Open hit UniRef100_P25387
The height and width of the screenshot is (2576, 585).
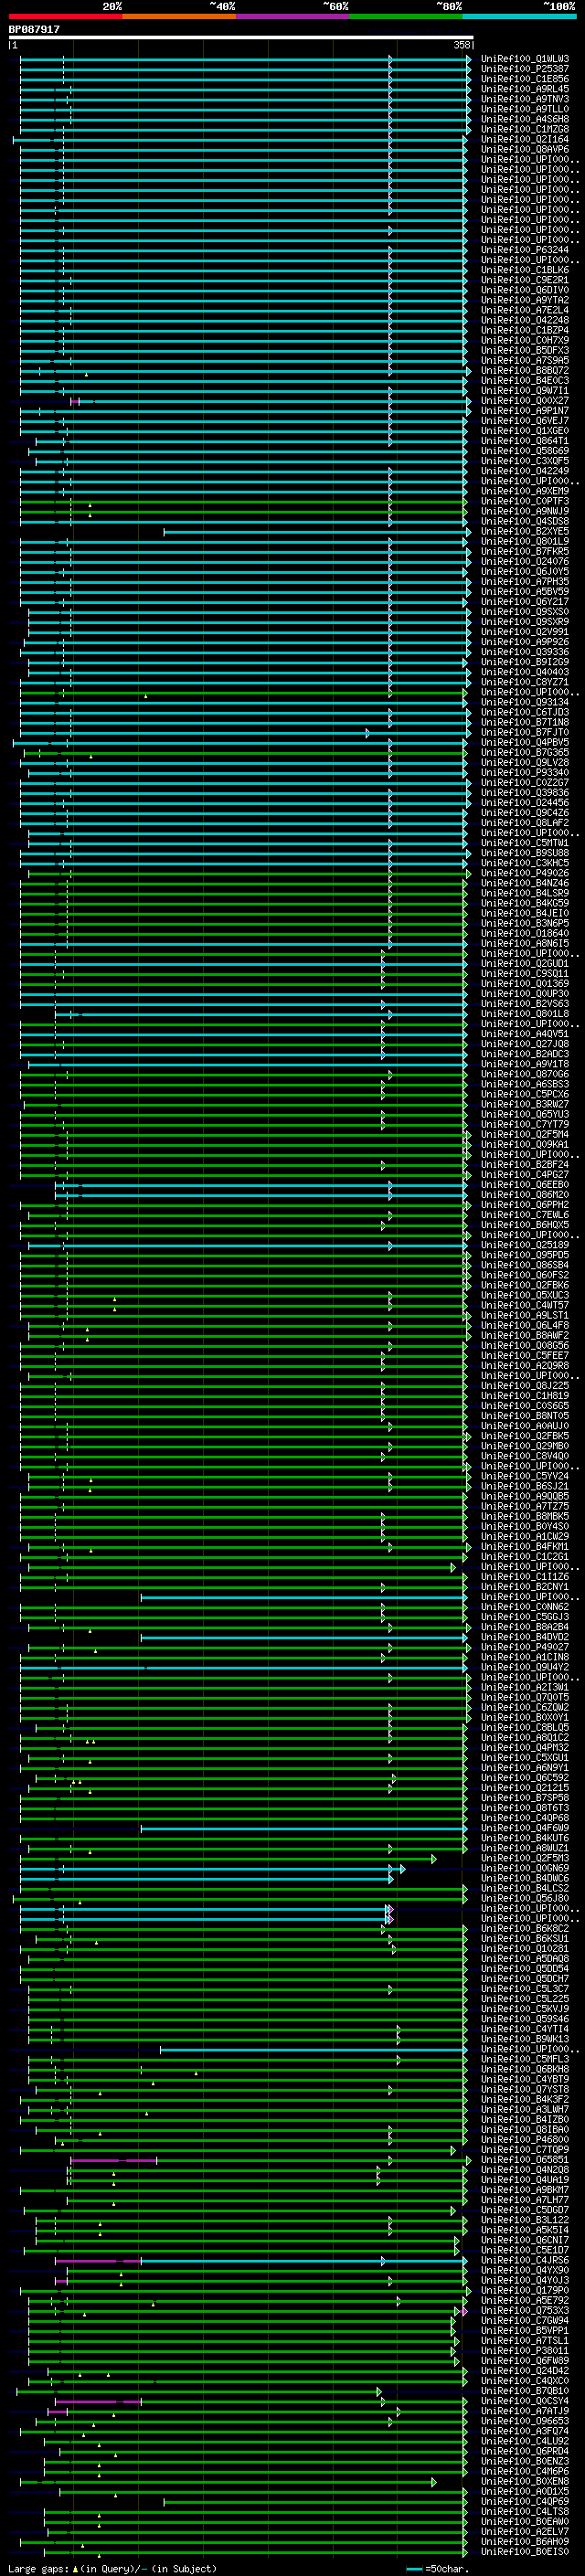point(525,69)
